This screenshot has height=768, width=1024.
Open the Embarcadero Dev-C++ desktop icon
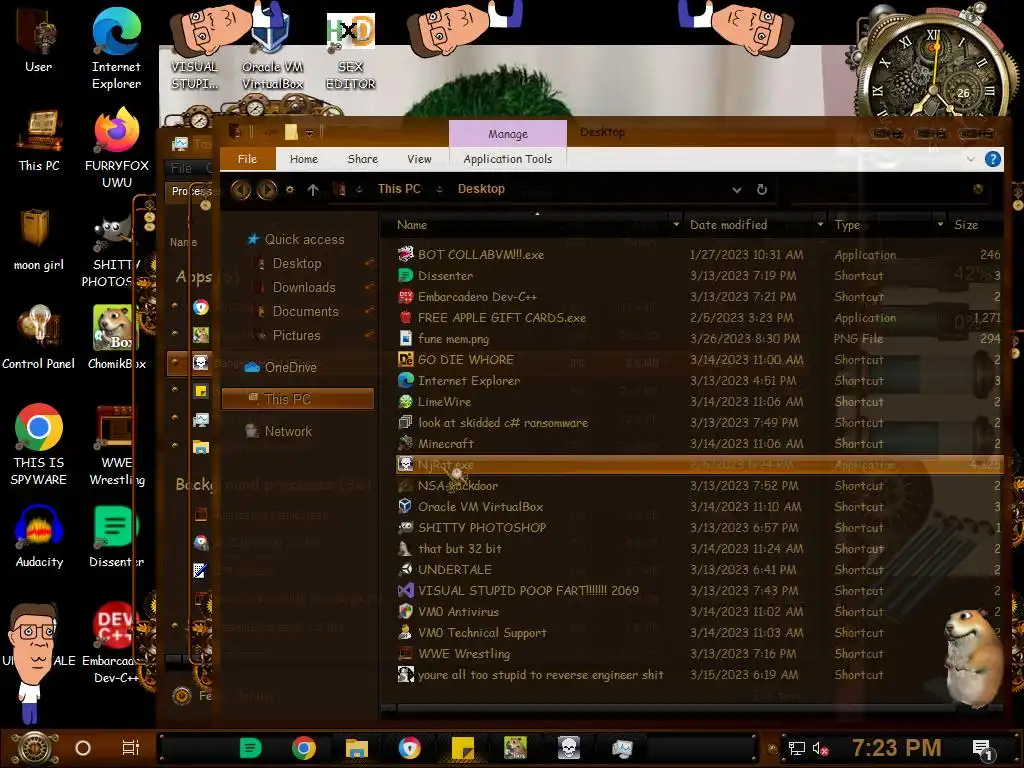[x=114, y=643]
